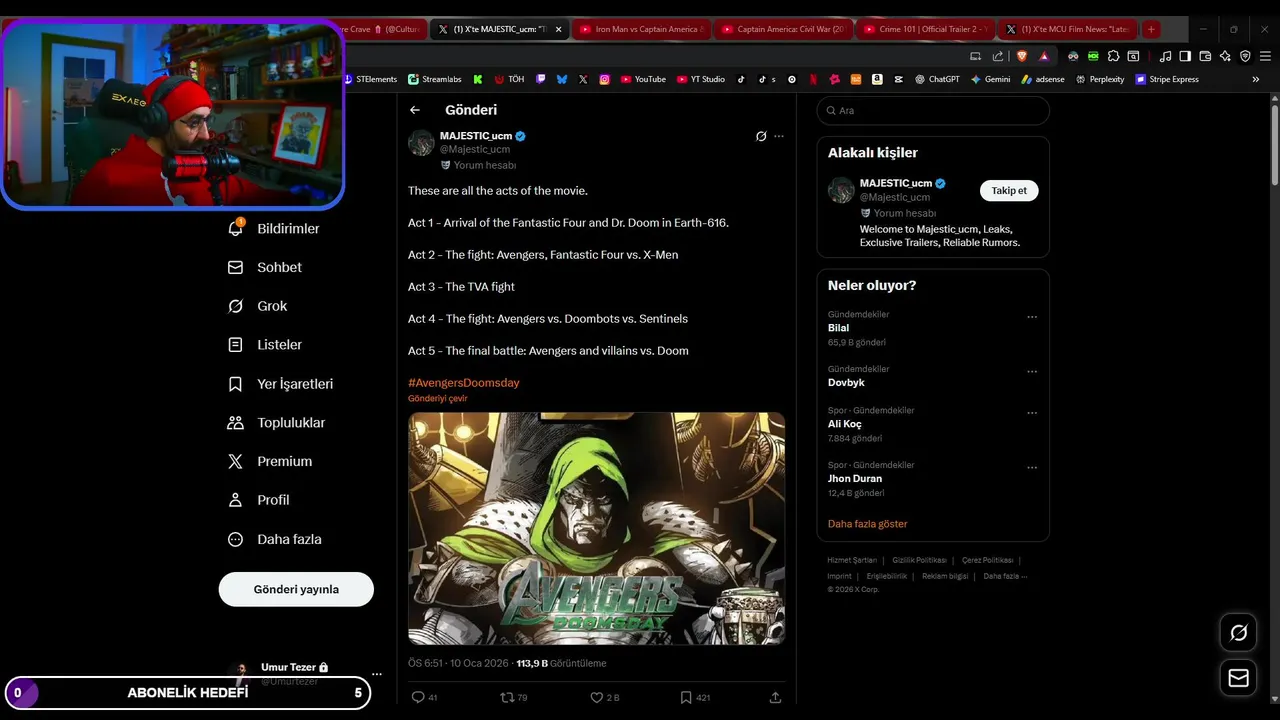Click Gönderiyi çevir translate link
Screen dimensions: 1280x720
437,398
